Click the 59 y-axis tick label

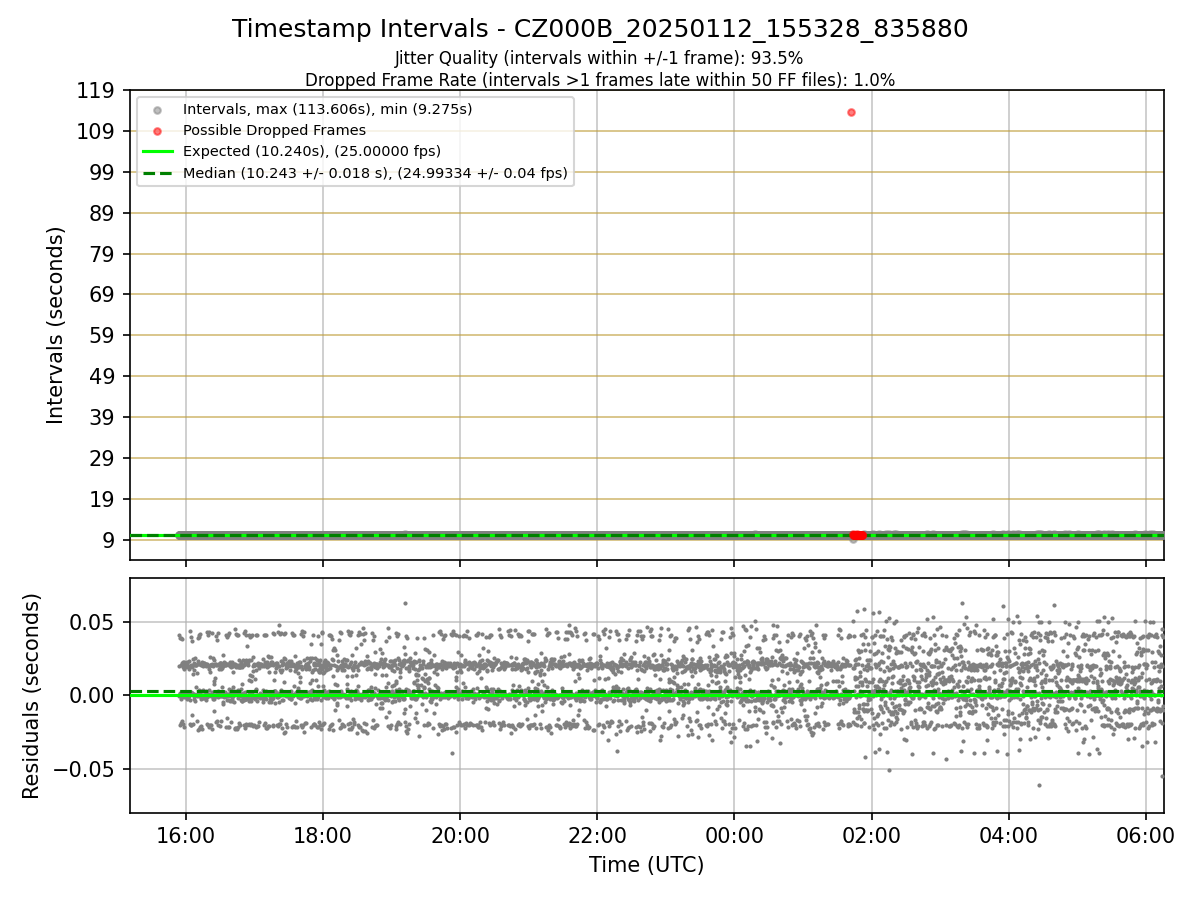click(104, 336)
